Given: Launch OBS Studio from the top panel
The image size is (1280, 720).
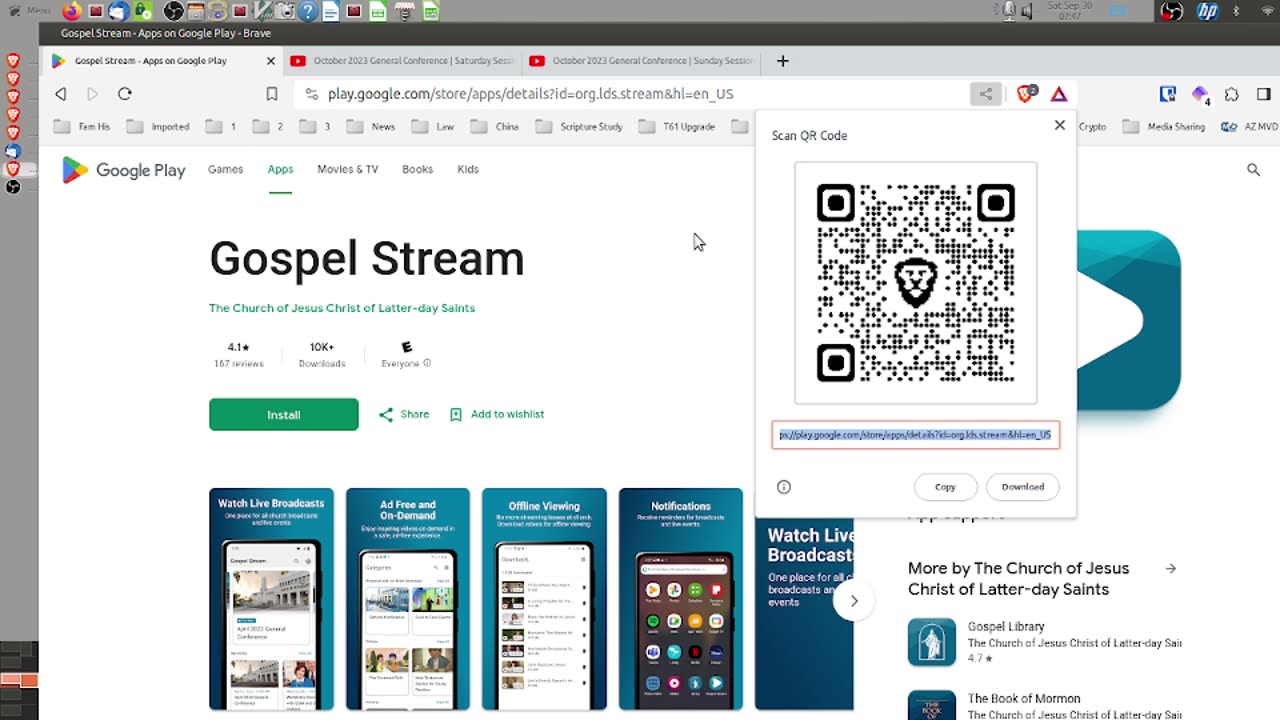Looking at the screenshot, I should pos(173,11).
